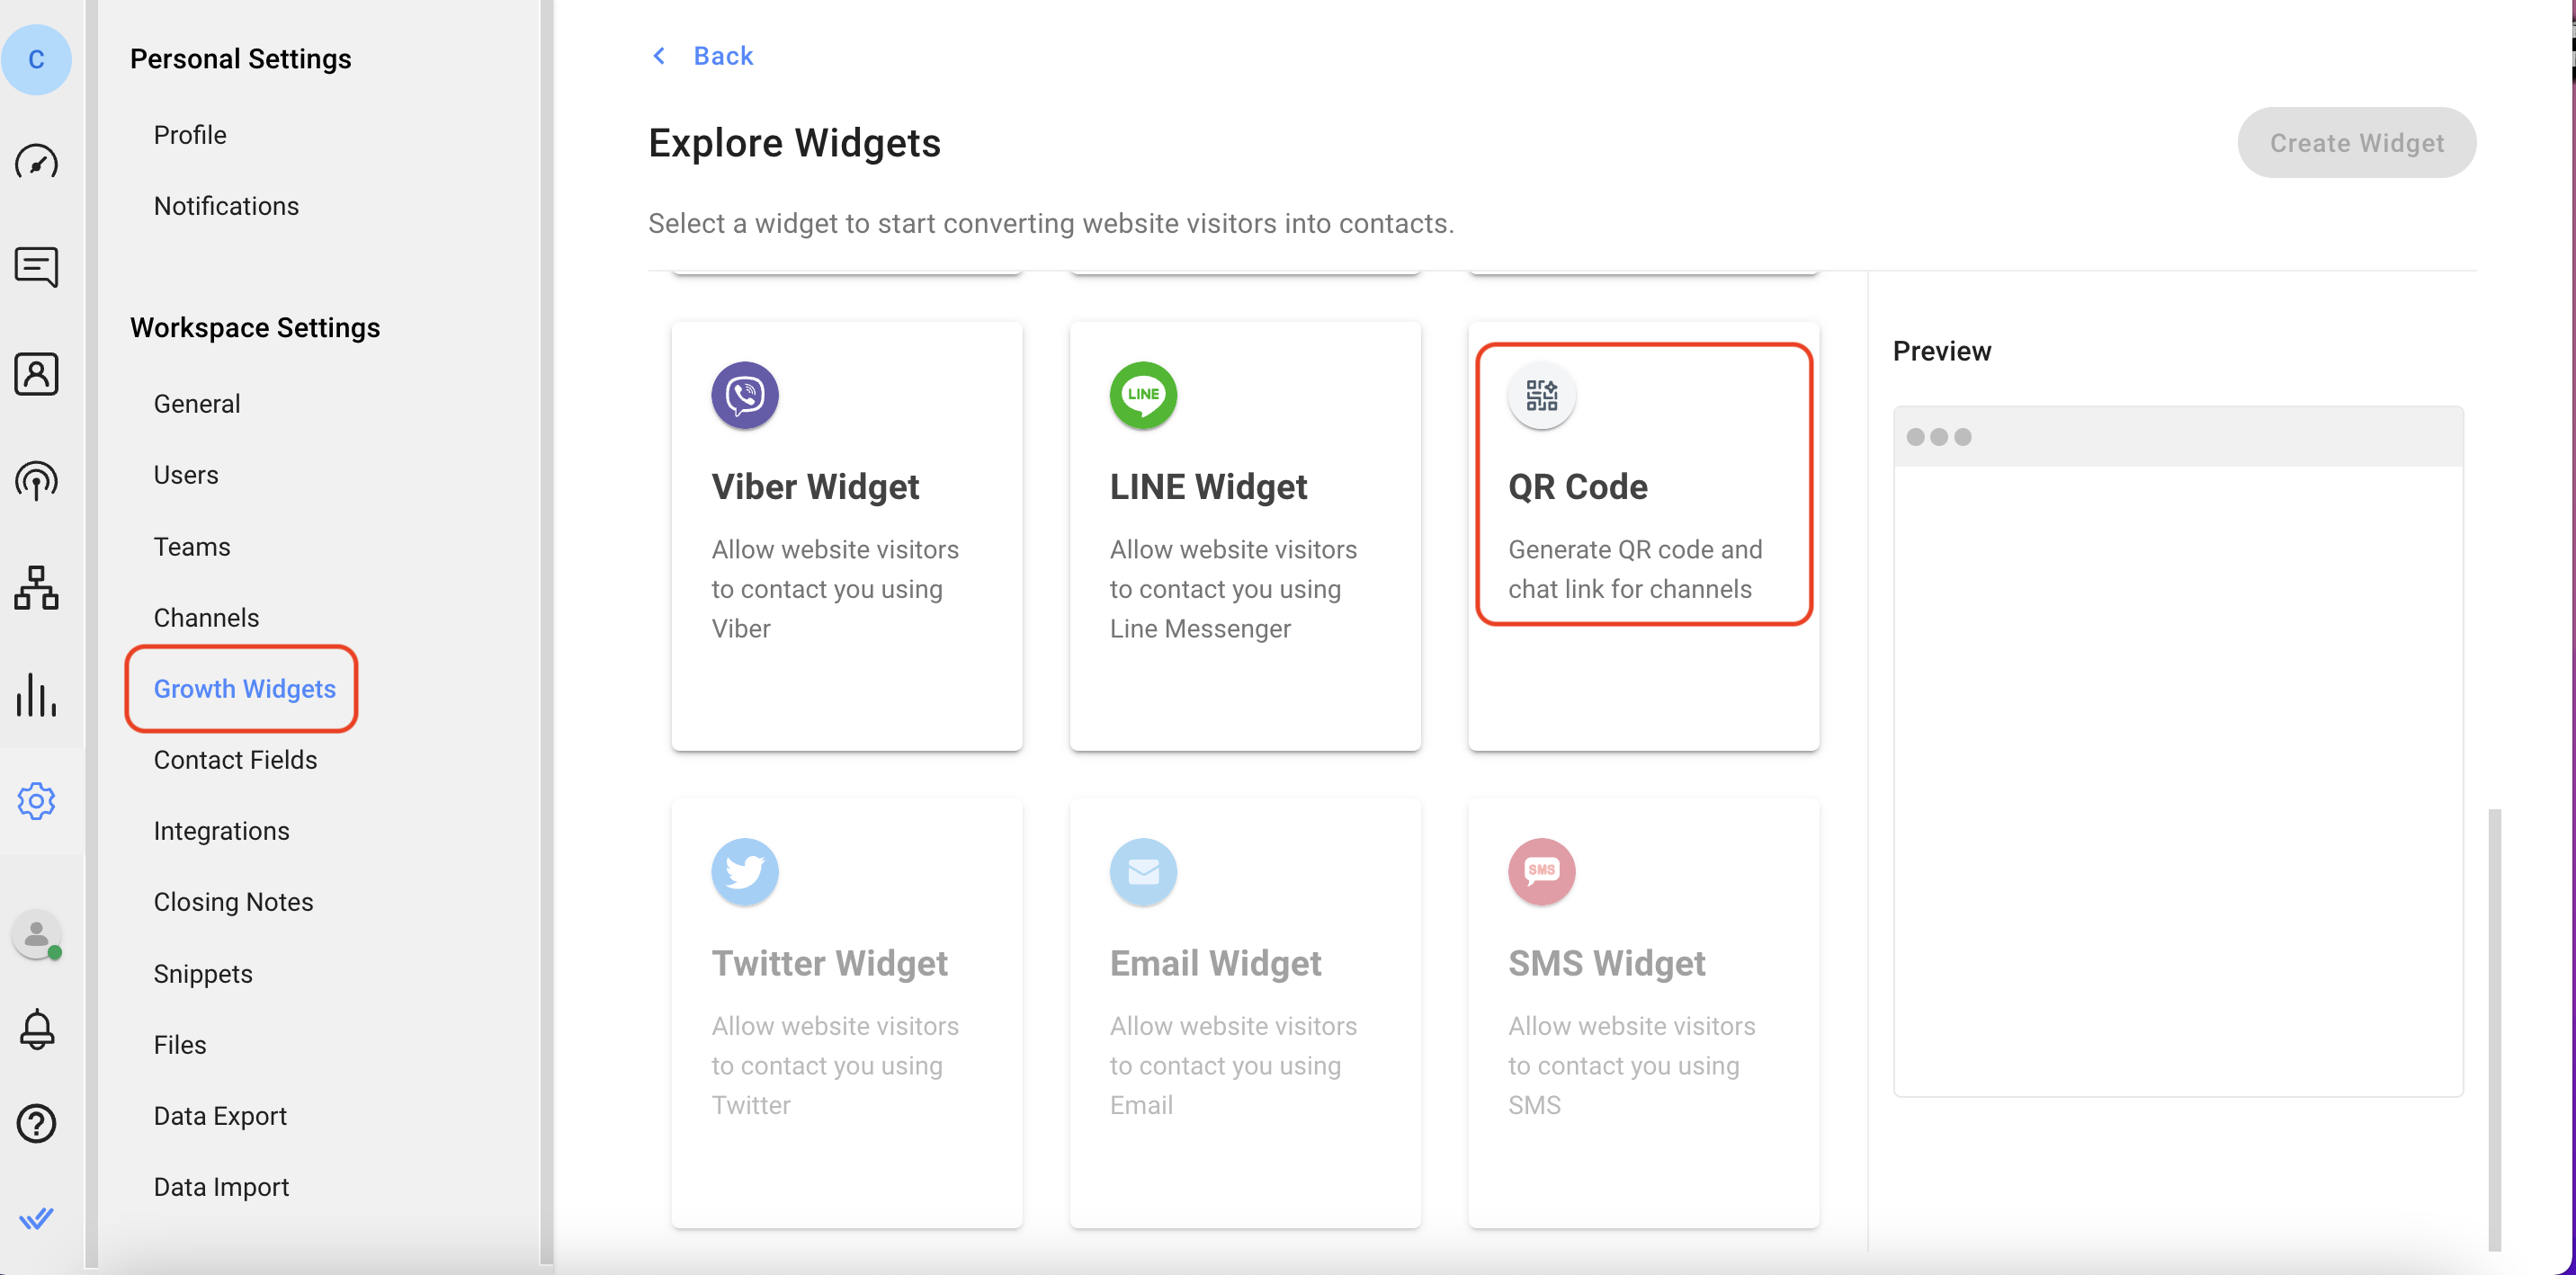Open the dashboard speedometer icon
Screen dimensions: 2576x1275
click(x=36, y=162)
